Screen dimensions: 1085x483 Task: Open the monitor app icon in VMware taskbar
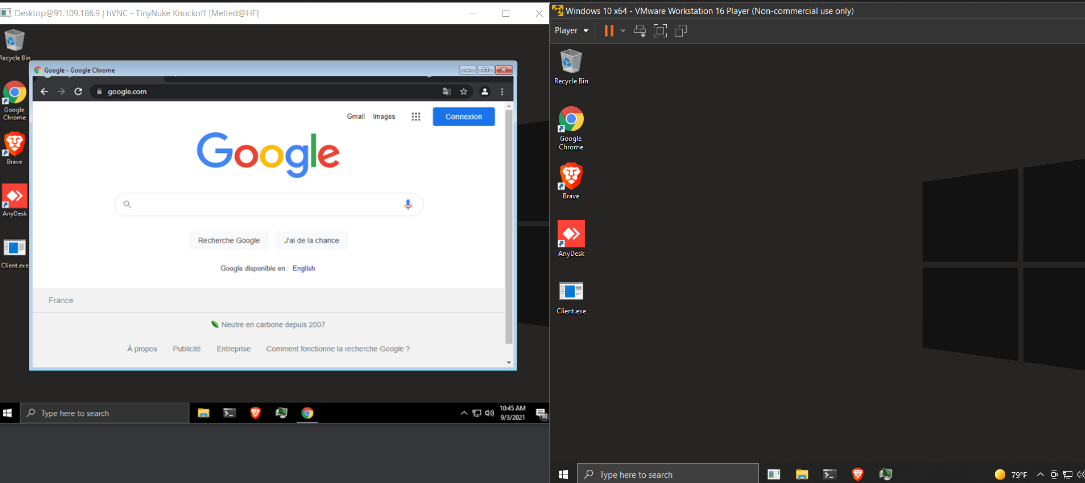pyautogui.click(x=886, y=475)
